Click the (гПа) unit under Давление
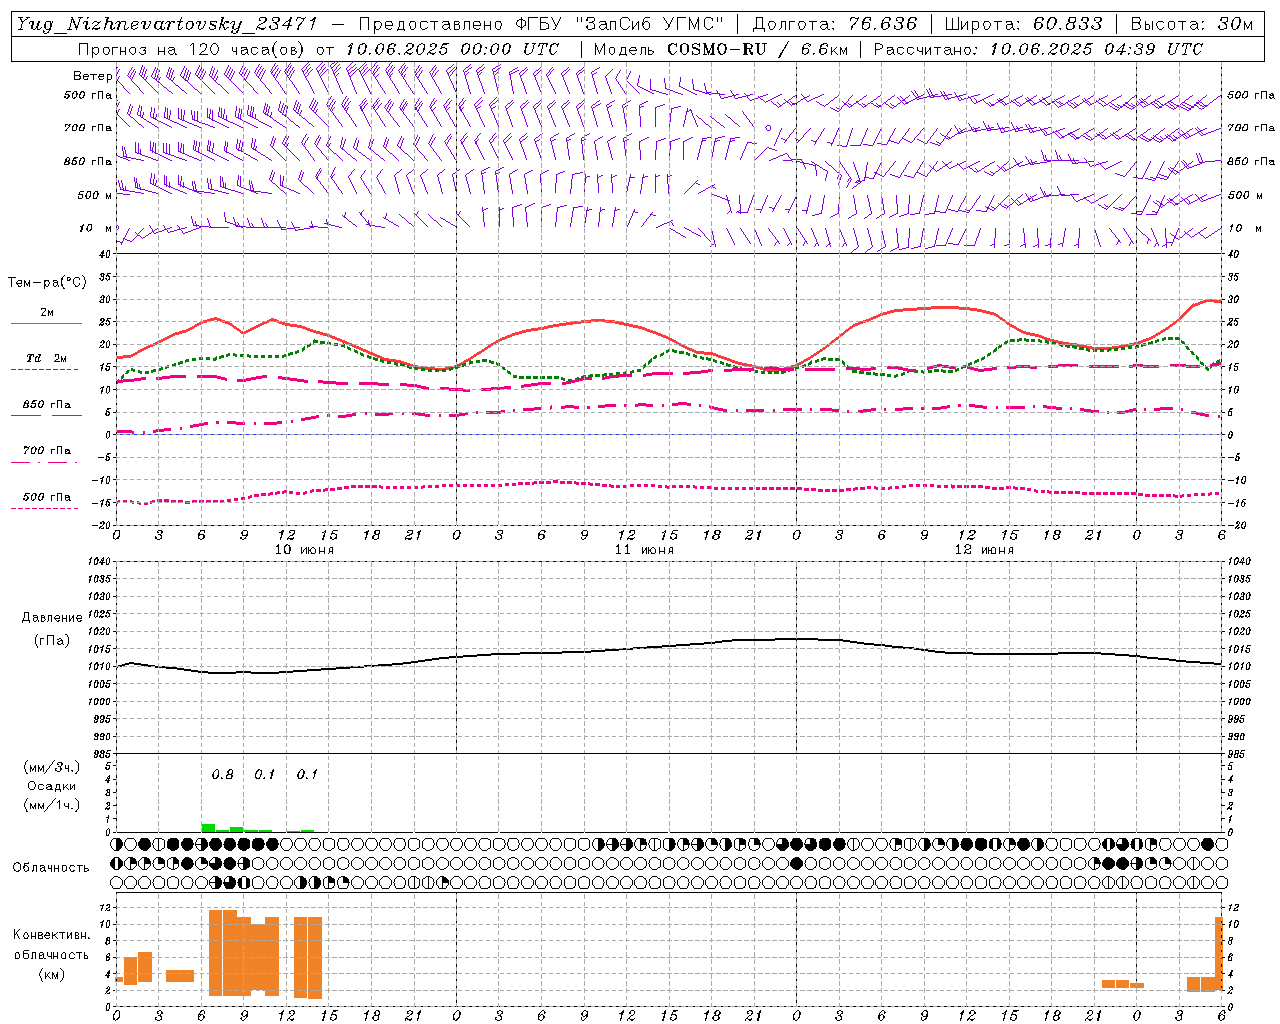1280x1024 pixels. 52,641
